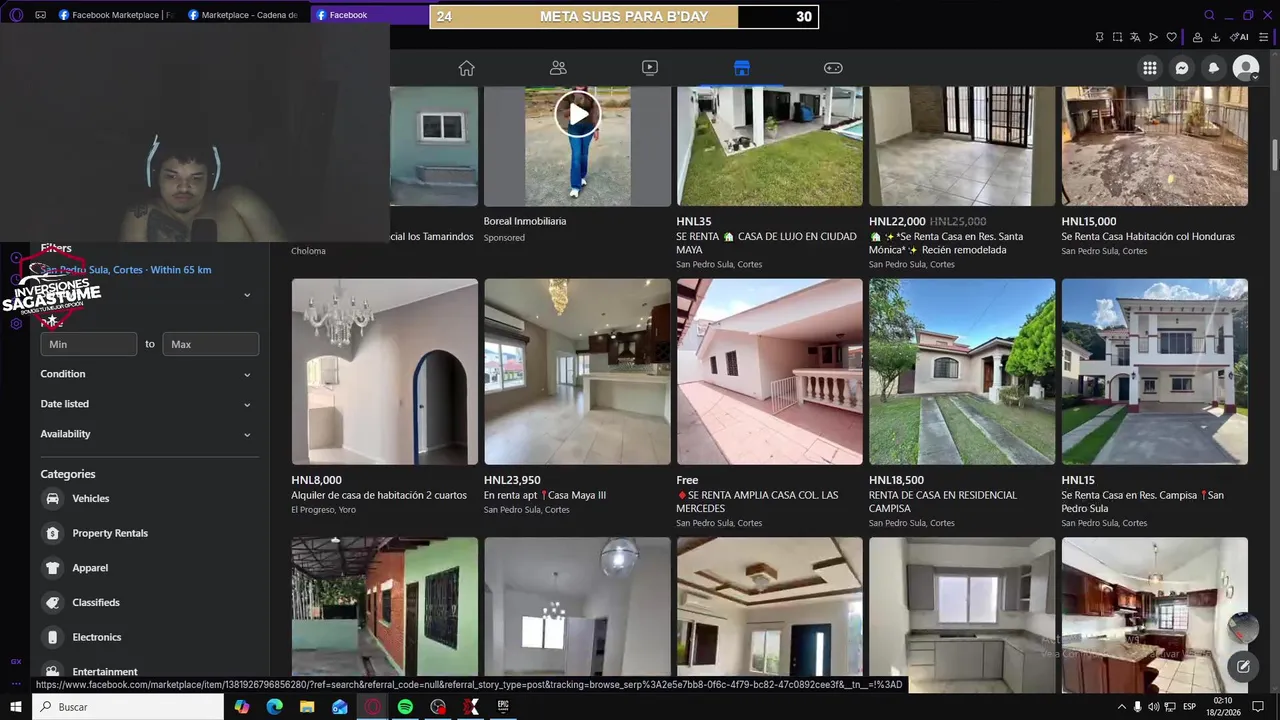The width and height of the screenshot is (1280, 720).
Task: Expand the Date listed filter
Action: (x=149, y=404)
